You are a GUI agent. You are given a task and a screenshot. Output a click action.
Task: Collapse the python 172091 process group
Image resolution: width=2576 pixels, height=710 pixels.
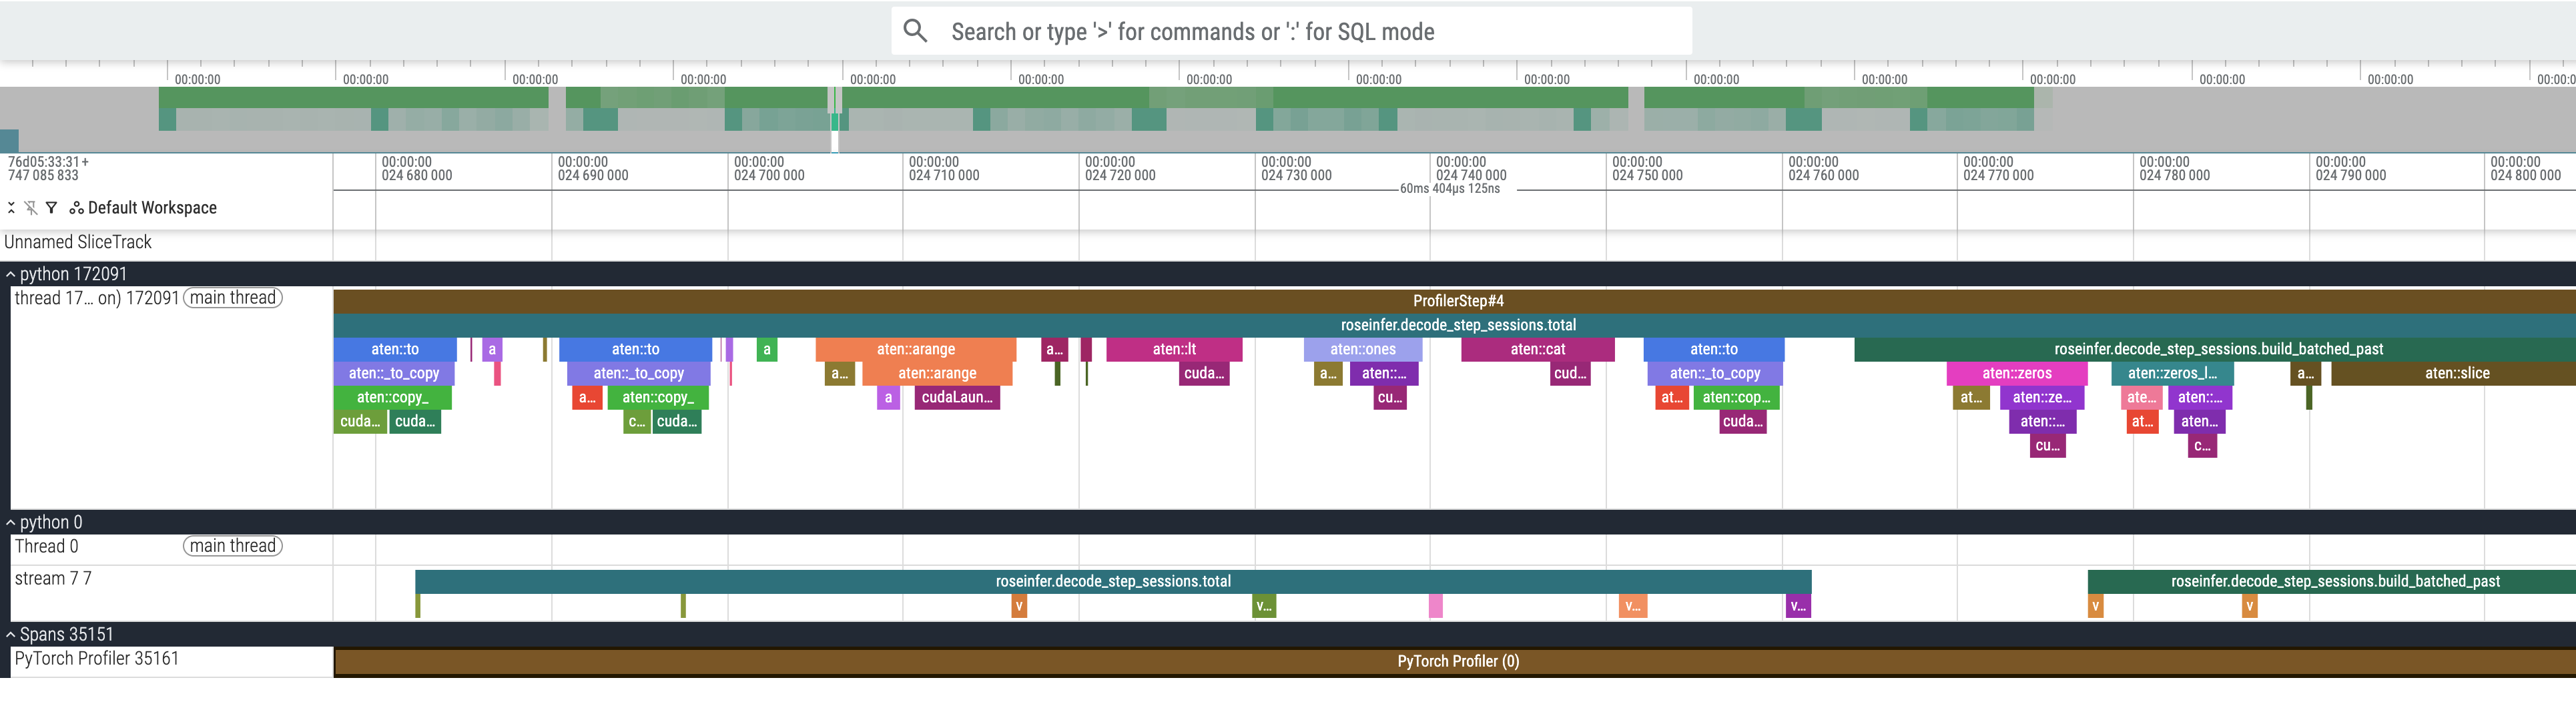[x=11, y=274]
